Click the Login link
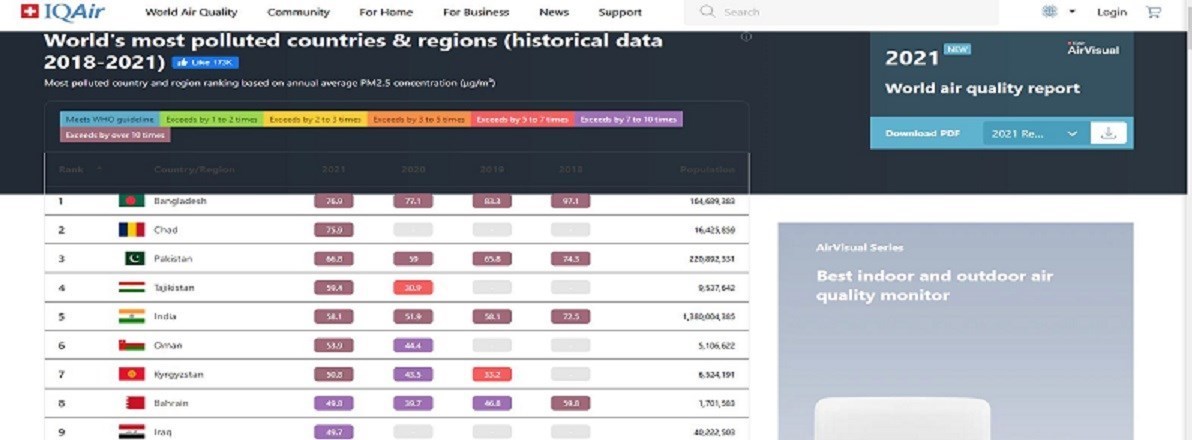Viewport: 1192px width, 440px height. [x=1111, y=13]
